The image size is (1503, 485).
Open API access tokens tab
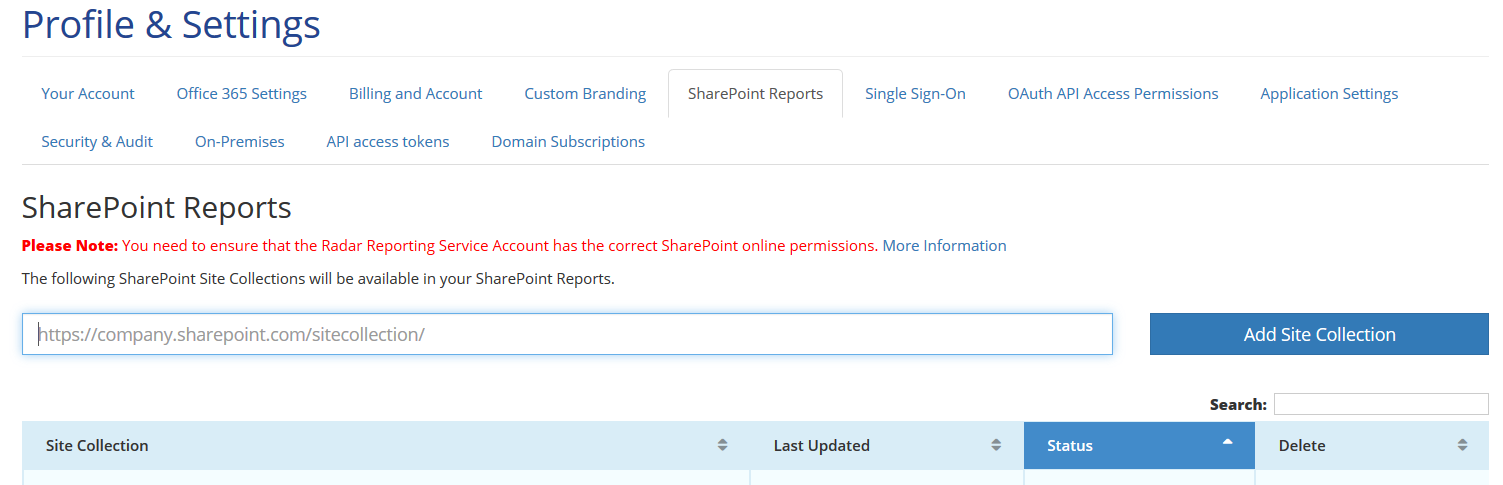click(388, 142)
